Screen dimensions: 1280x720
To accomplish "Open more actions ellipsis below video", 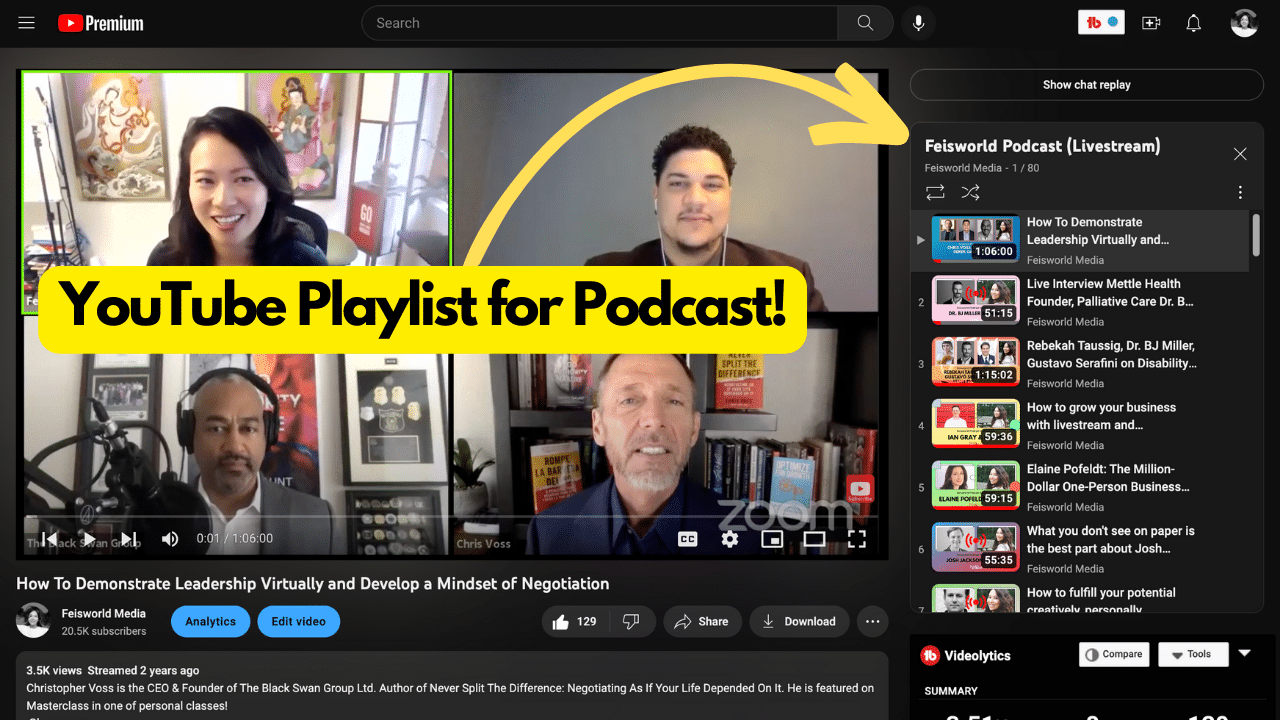I will coord(872,621).
